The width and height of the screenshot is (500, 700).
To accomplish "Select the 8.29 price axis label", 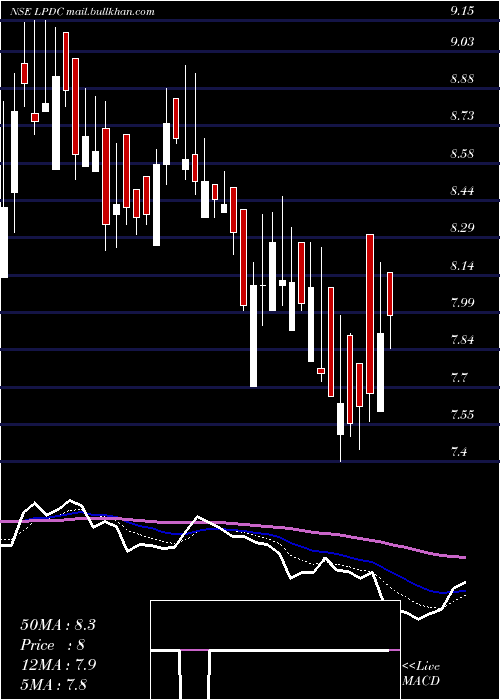I will [x=462, y=228].
